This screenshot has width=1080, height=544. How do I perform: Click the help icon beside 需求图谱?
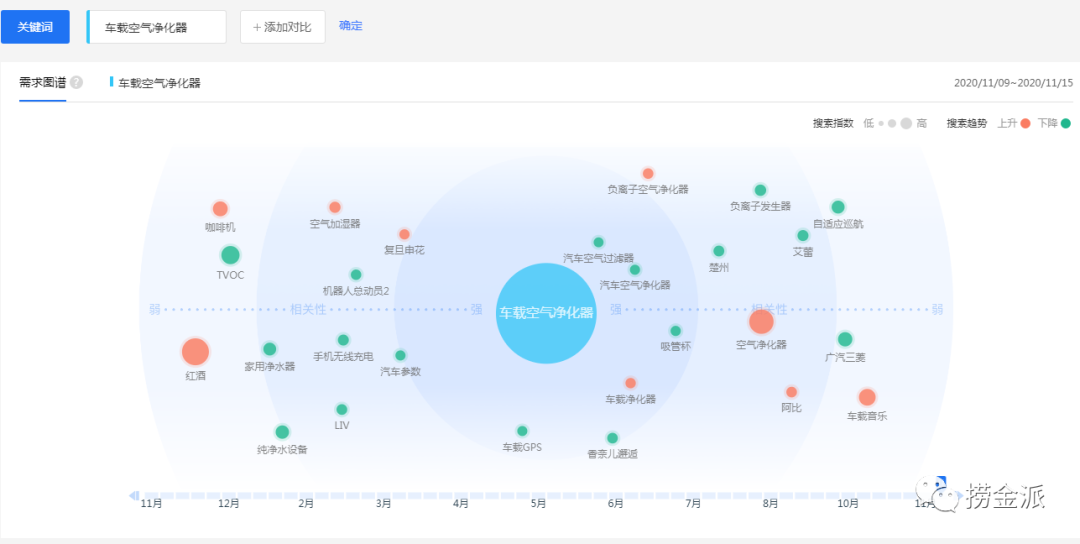[77, 83]
